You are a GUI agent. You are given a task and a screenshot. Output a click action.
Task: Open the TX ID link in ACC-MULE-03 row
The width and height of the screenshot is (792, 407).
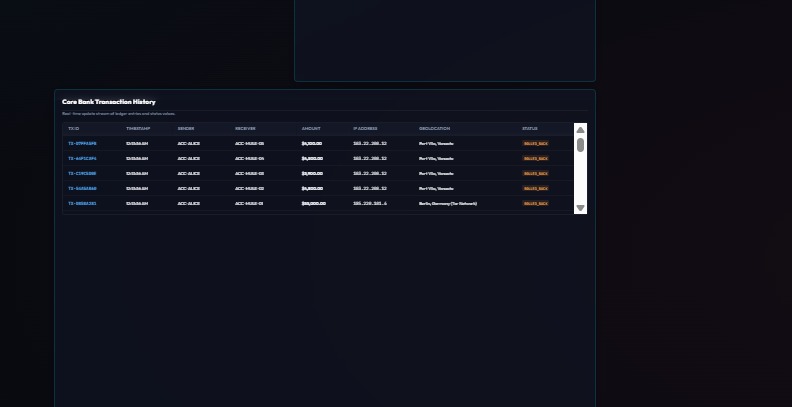click(x=82, y=174)
